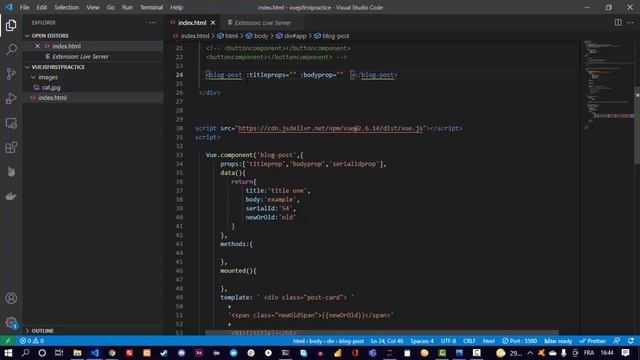Click the Docker whale icon in activity bar
640x360 pixels.
pos(11,196)
